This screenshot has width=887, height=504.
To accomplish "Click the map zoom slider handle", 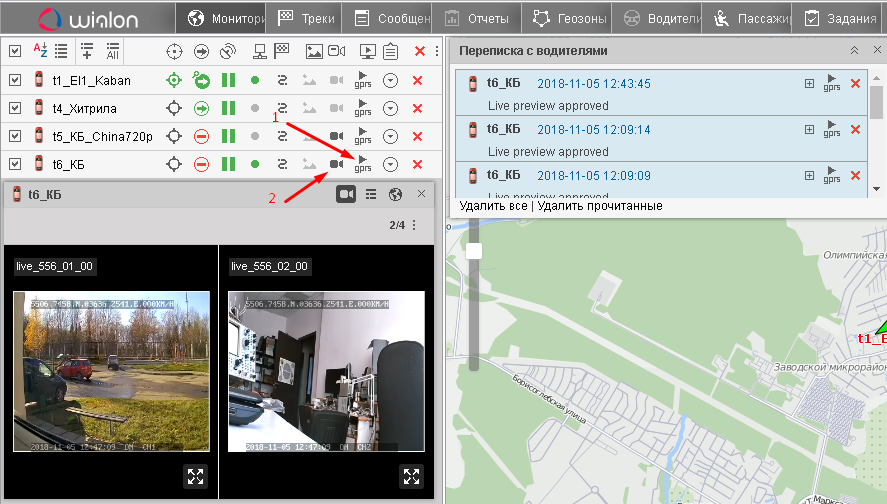I will pyautogui.click(x=474, y=250).
